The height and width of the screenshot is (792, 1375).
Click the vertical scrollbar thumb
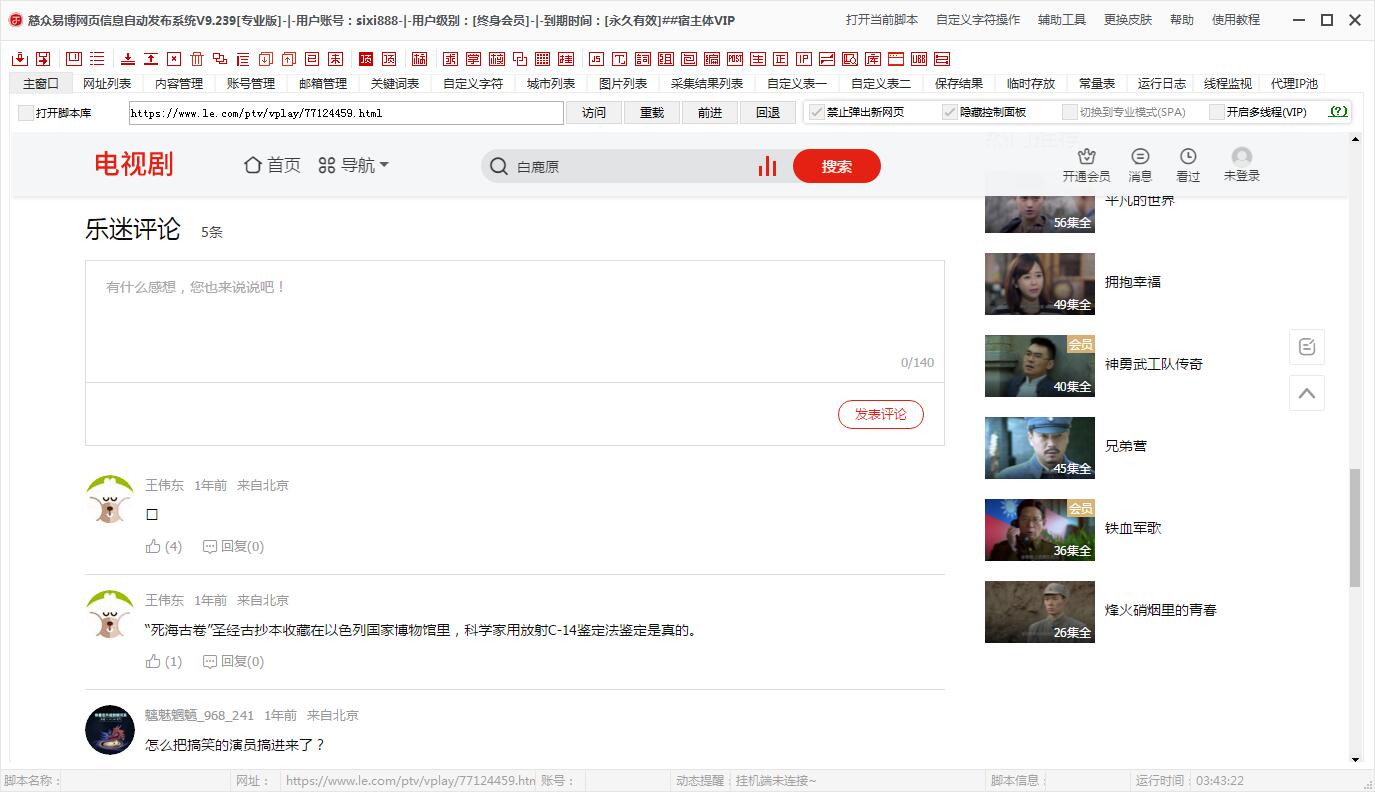[x=1355, y=527]
